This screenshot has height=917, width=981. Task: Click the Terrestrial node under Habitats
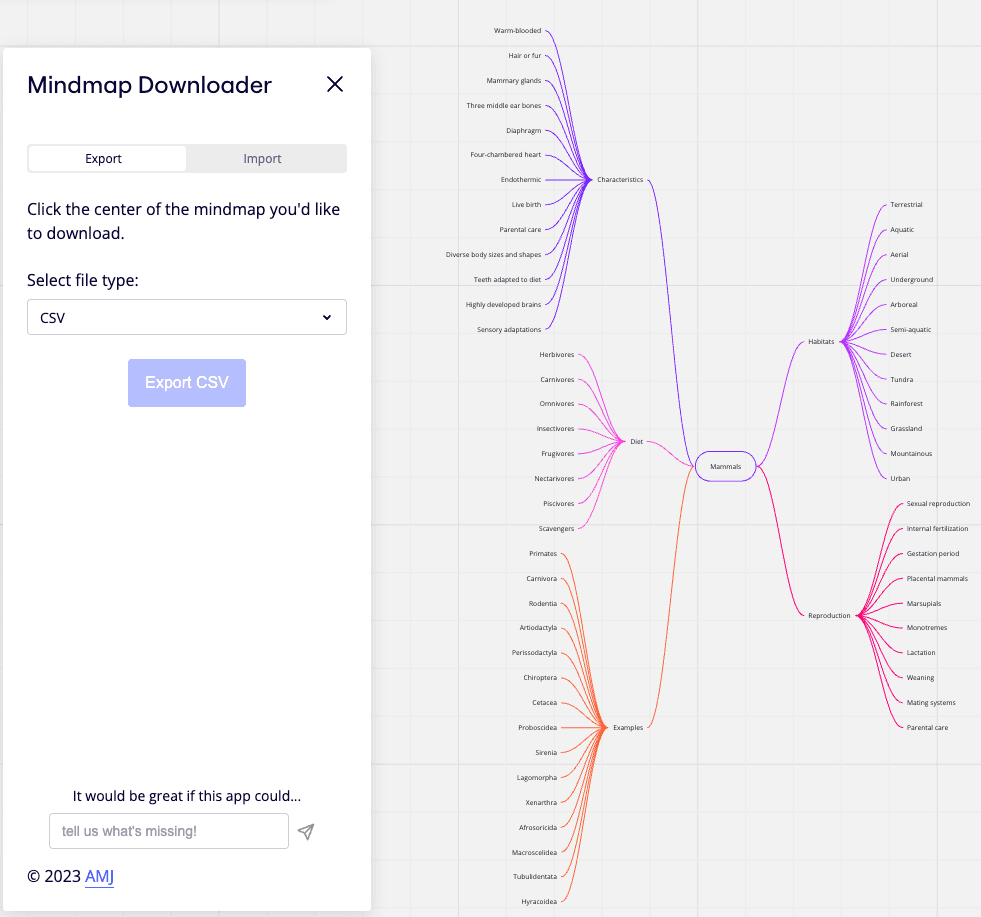[905, 204]
